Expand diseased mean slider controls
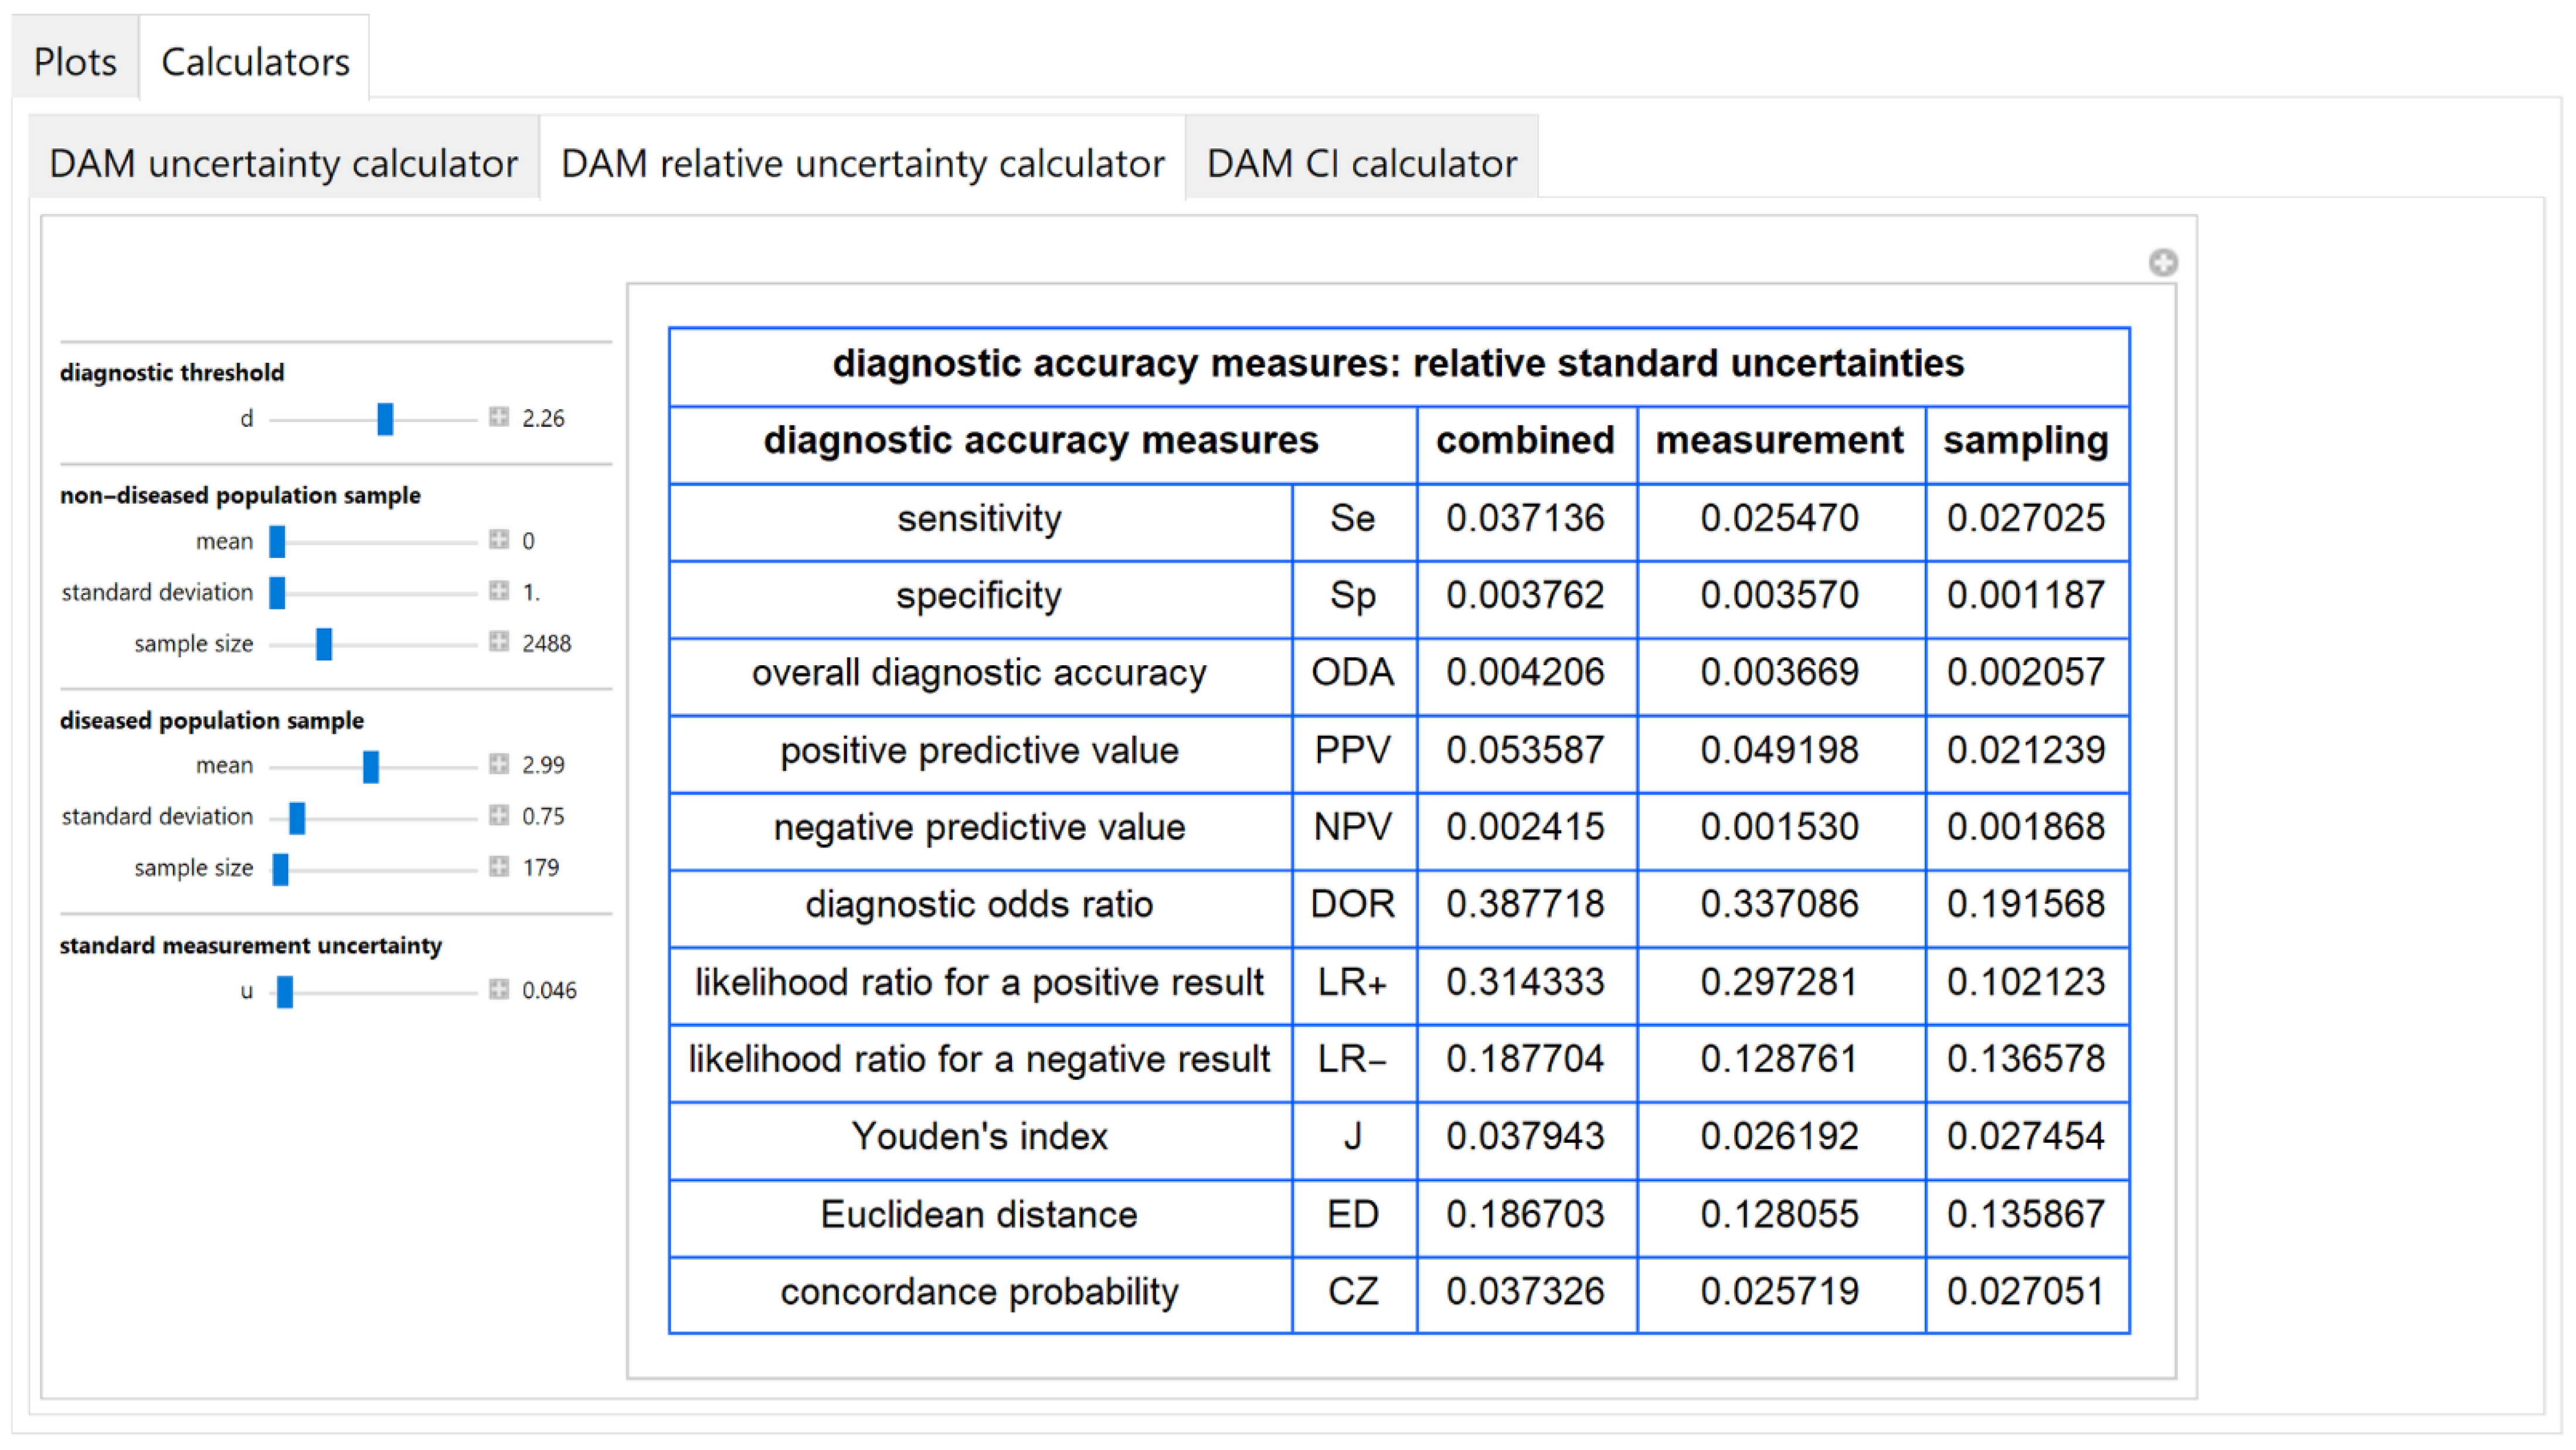The width and height of the screenshot is (2576, 1450). click(x=499, y=764)
